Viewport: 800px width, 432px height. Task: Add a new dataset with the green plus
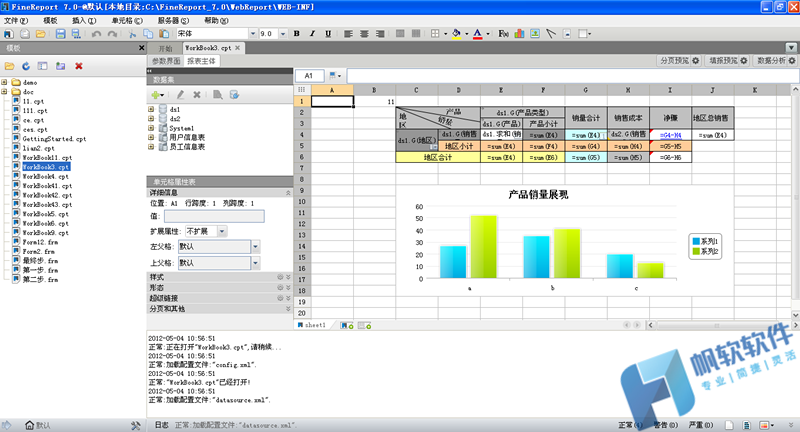157,95
